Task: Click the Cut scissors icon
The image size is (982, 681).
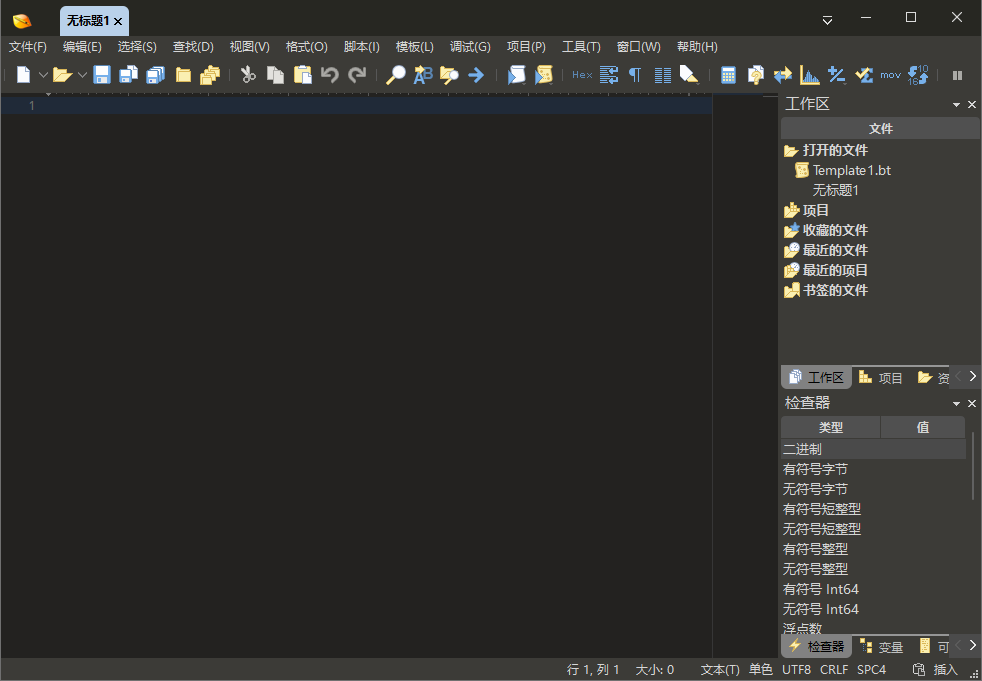Action: tap(248, 75)
